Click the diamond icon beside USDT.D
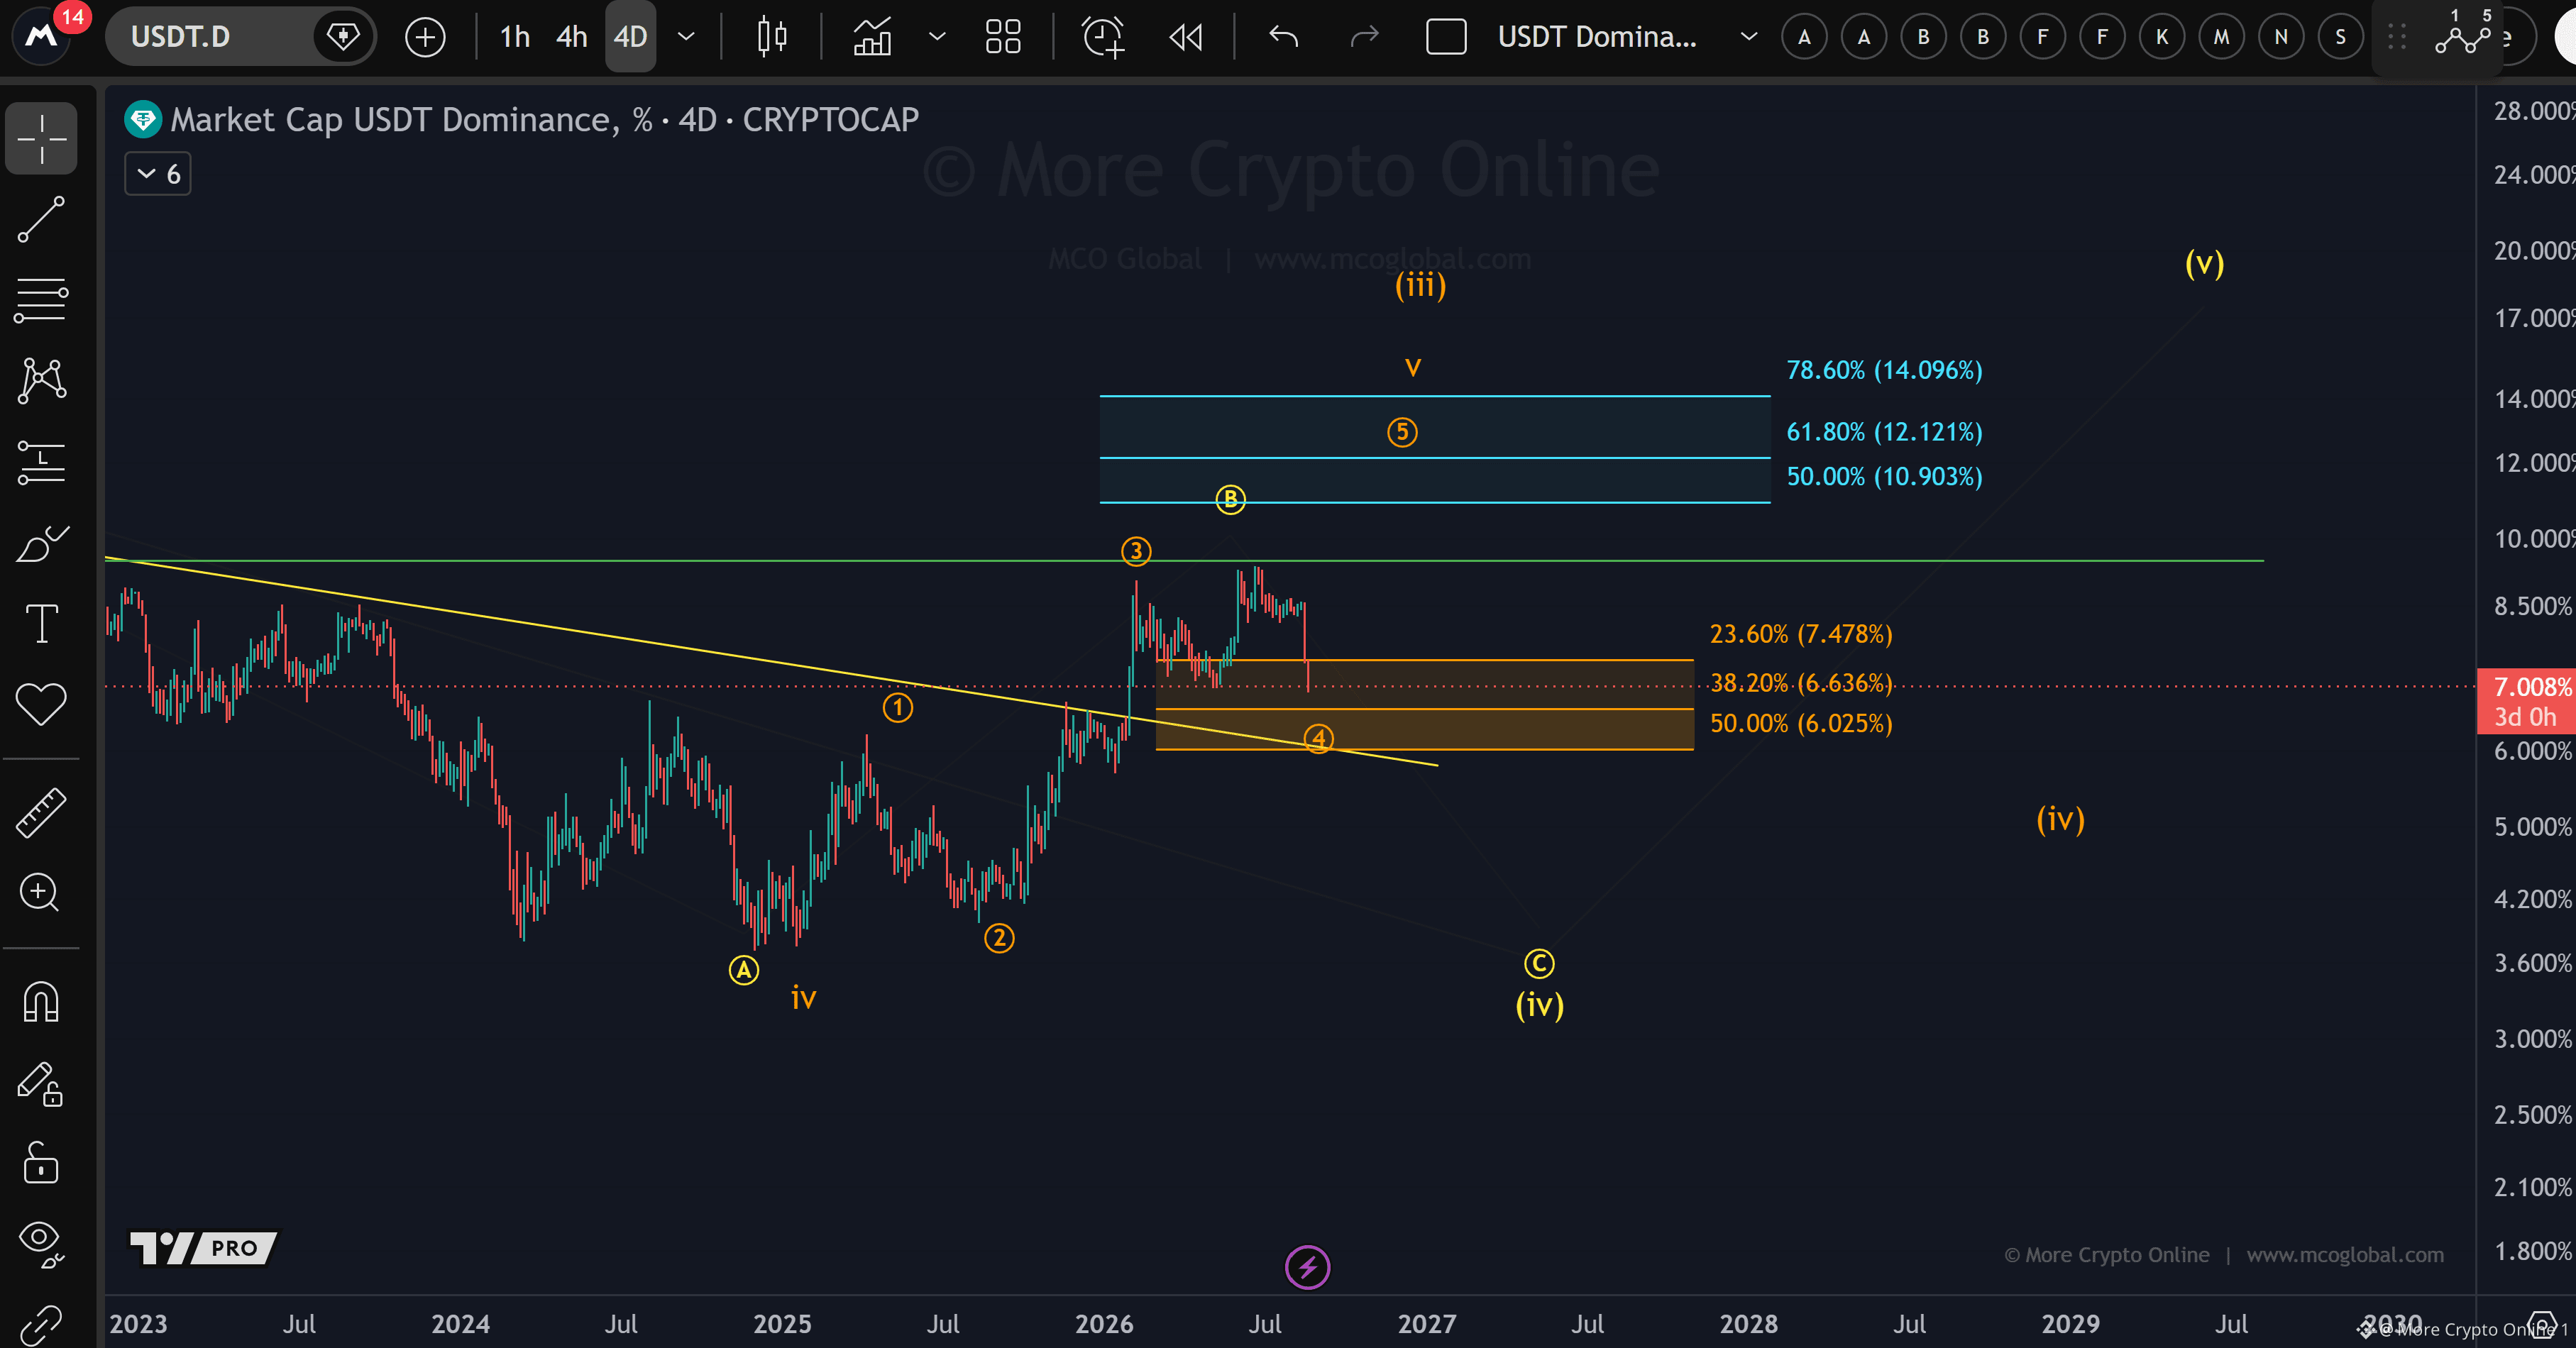This screenshot has height=1348, width=2576. coord(343,37)
